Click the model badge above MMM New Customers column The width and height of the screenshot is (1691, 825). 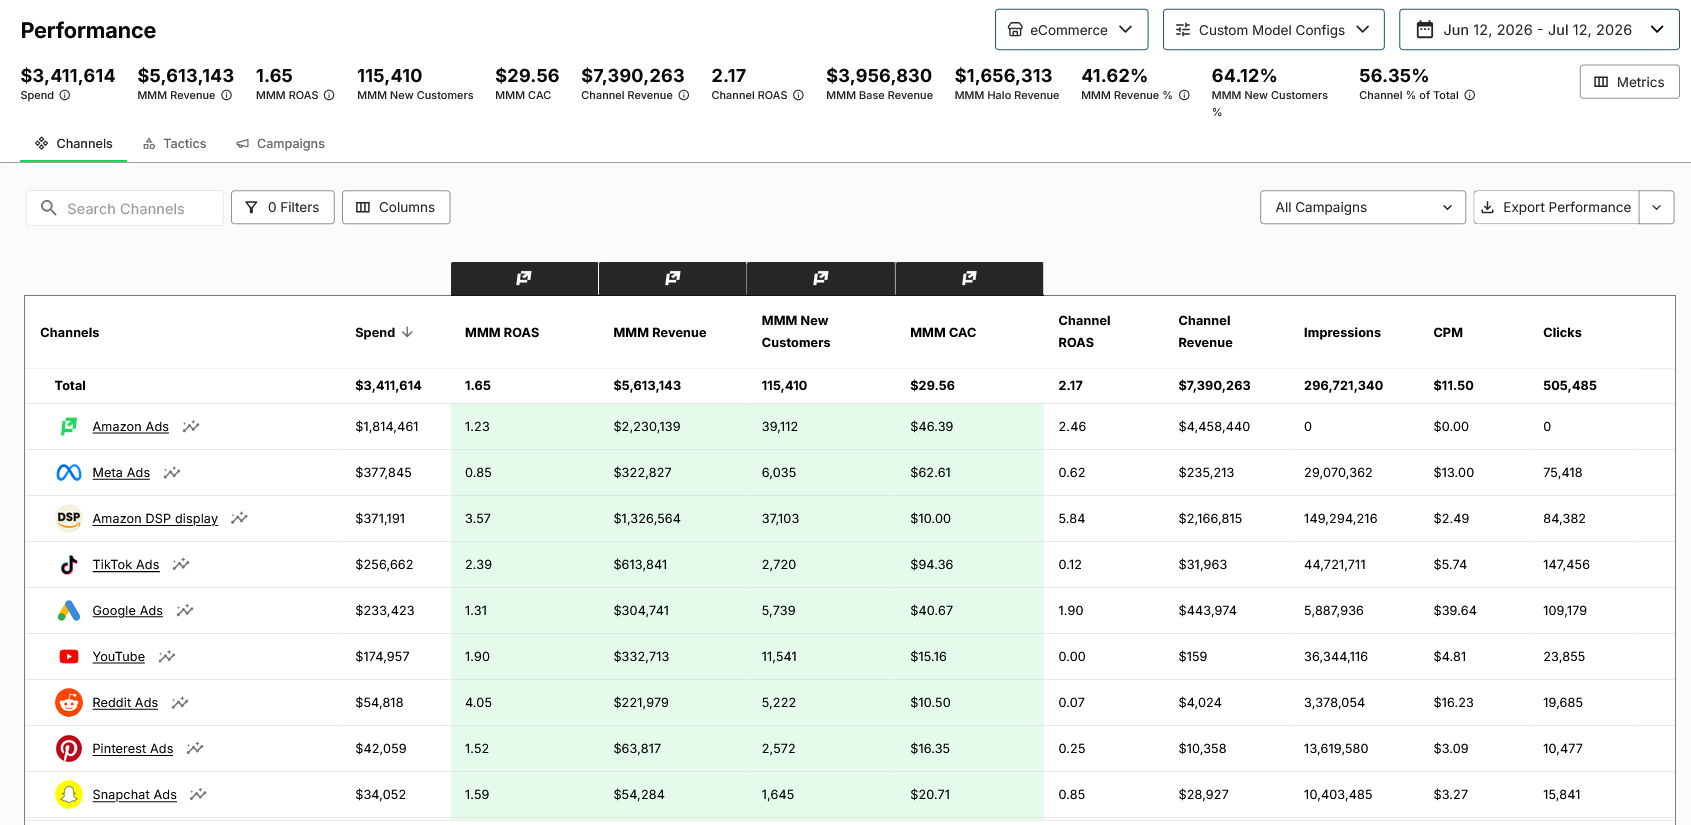(x=821, y=278)
